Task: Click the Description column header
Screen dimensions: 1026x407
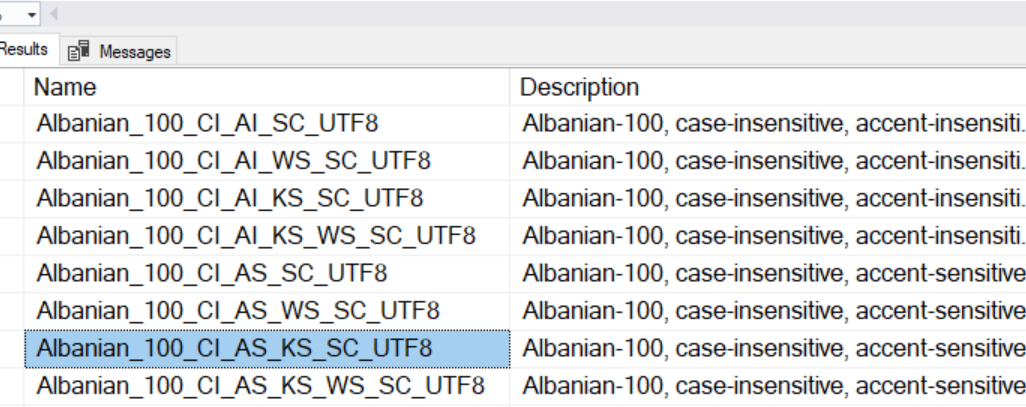Action: coord(579,87)
